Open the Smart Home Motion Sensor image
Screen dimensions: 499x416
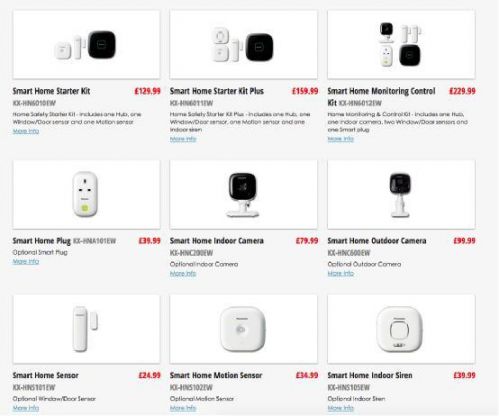pyautogui.click(x=244, y=329)
